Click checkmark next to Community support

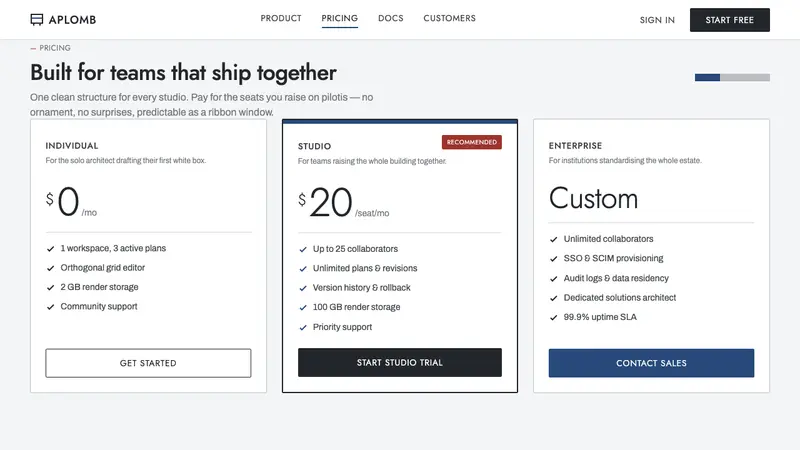(x=51, y=307)
